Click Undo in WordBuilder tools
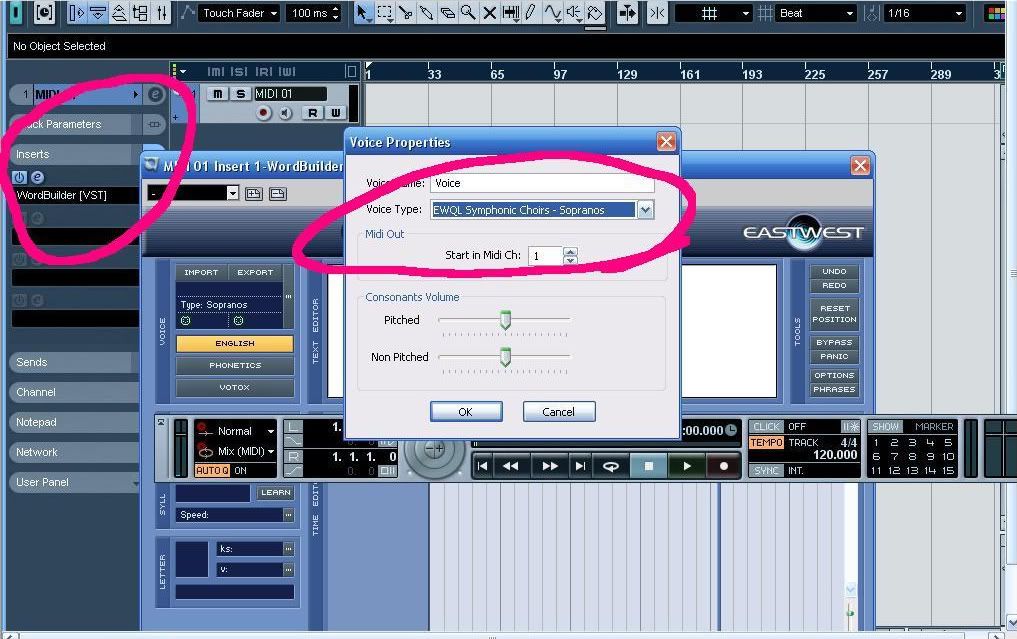Image resolution: width=1017 pixels, height=639 pixels. [x=834, y=271]
